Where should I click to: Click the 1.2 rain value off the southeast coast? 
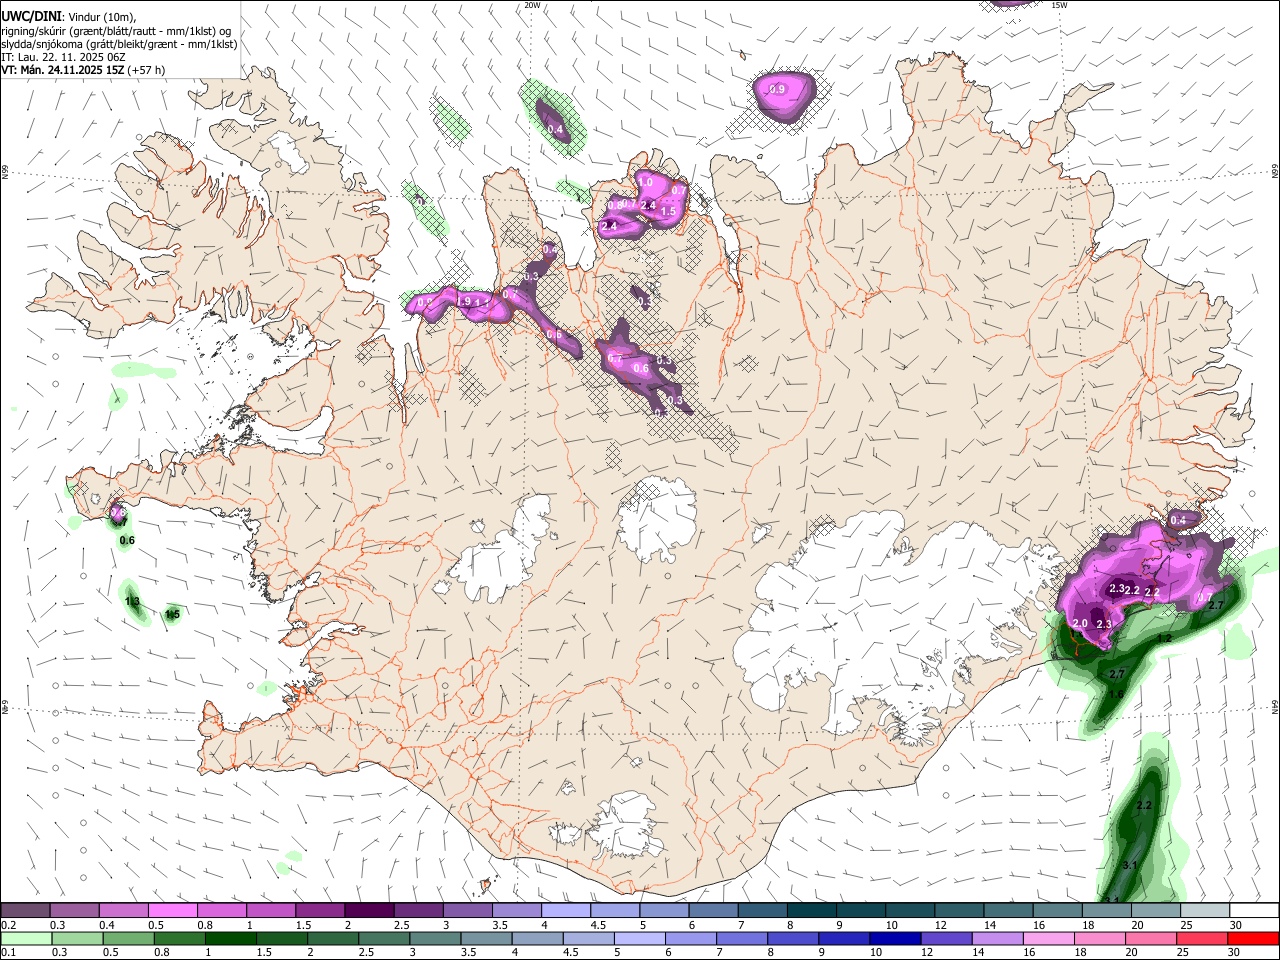coord(1164,638)
